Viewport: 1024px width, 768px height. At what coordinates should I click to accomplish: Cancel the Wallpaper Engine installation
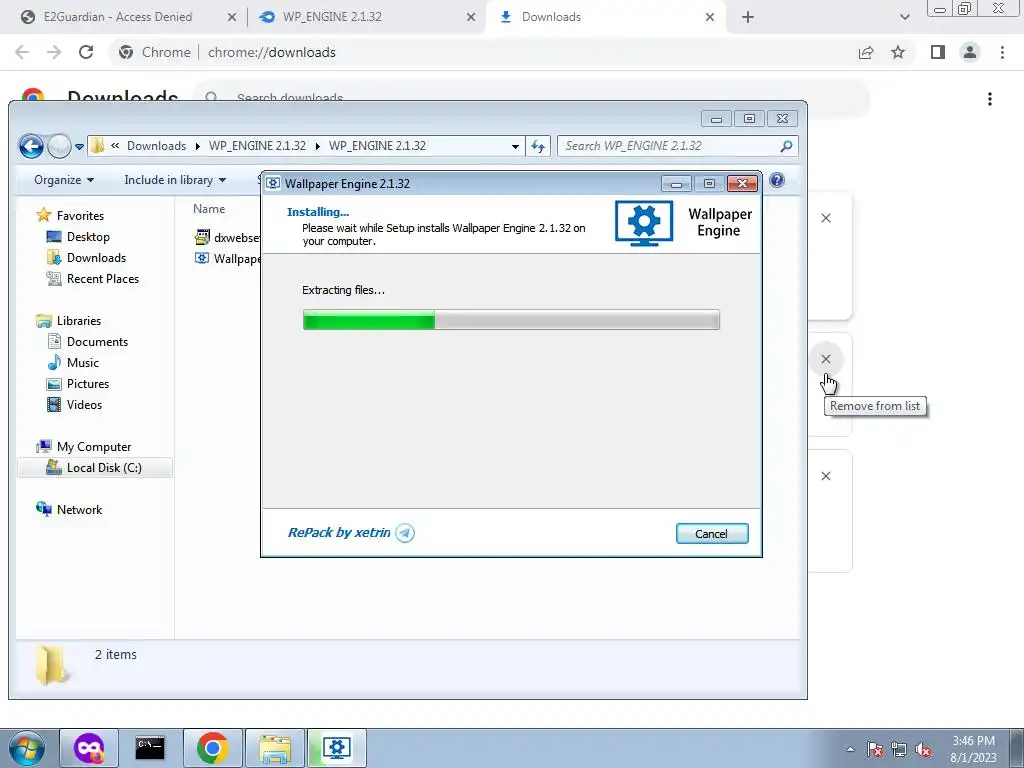tap(712, 534)
